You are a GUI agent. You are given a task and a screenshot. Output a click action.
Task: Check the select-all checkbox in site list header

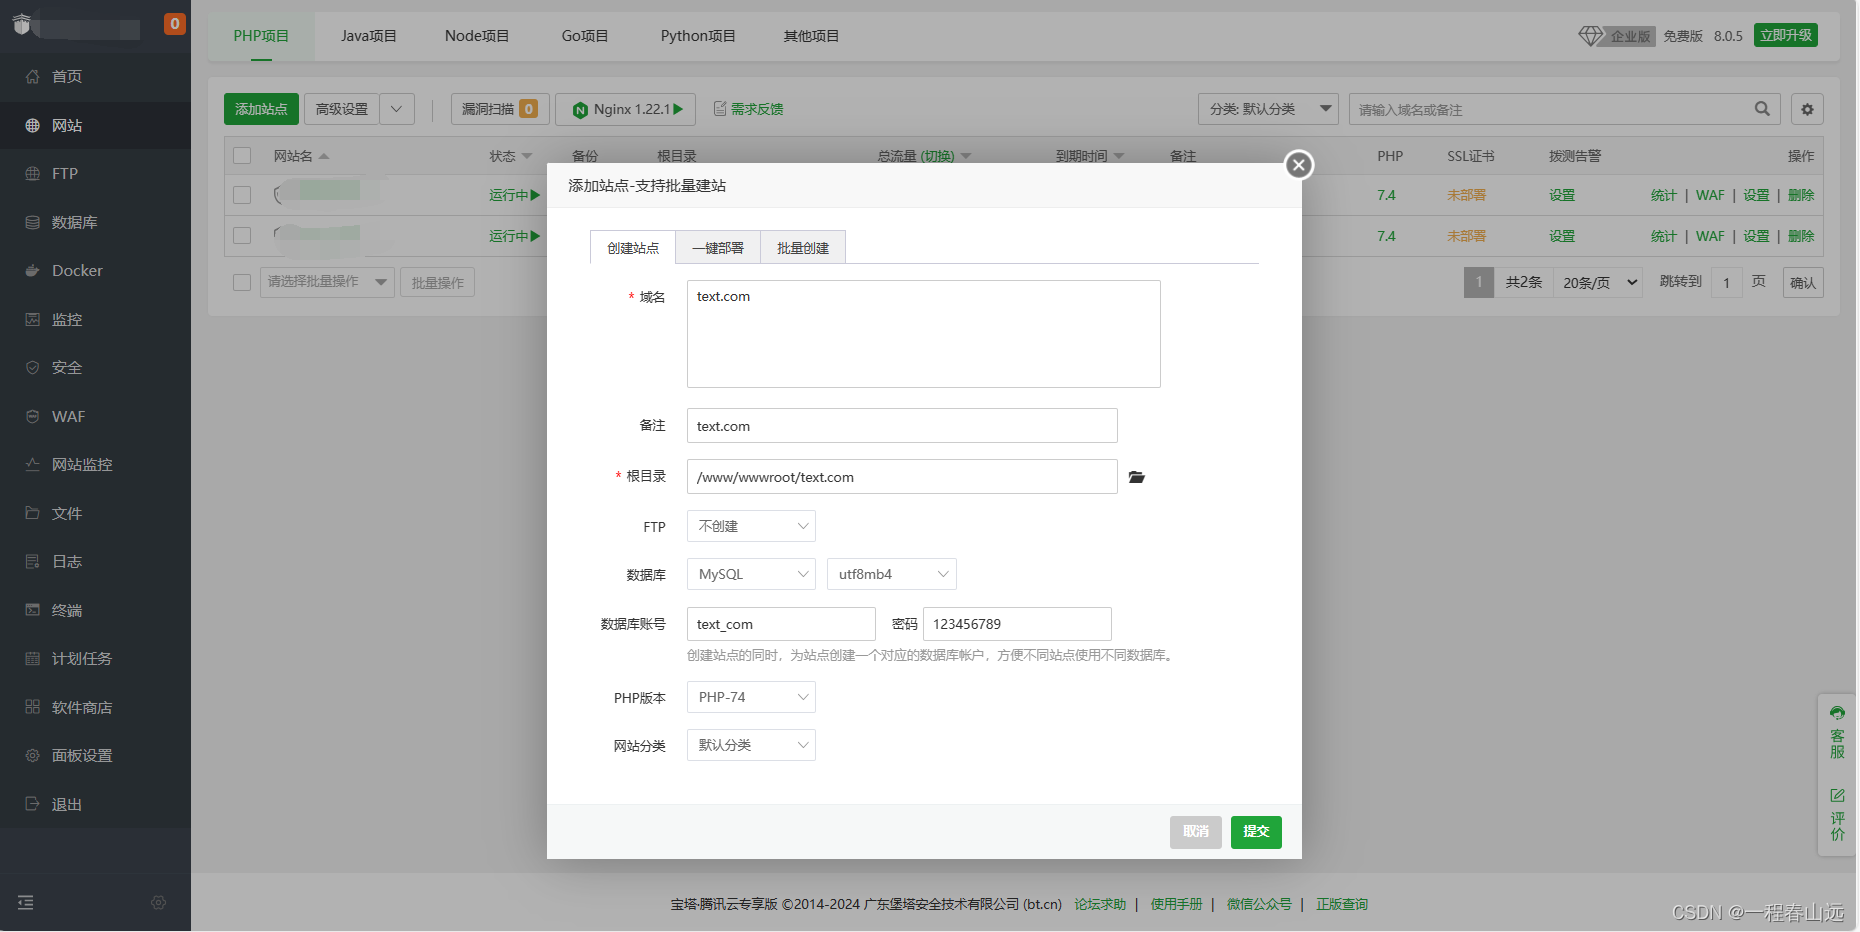241,156
